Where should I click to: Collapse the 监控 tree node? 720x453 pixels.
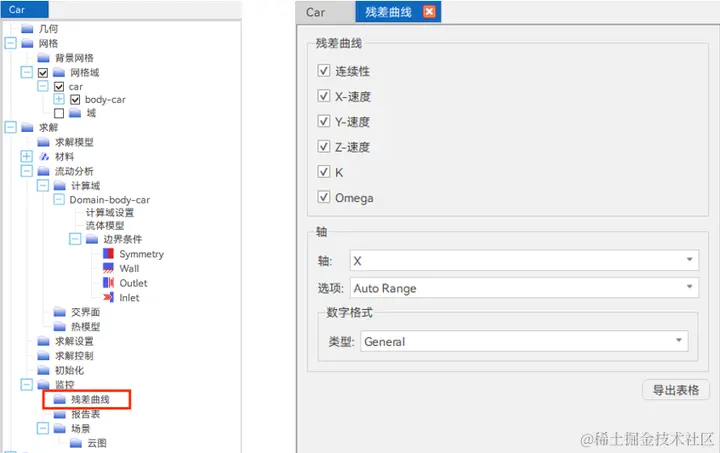27,384
